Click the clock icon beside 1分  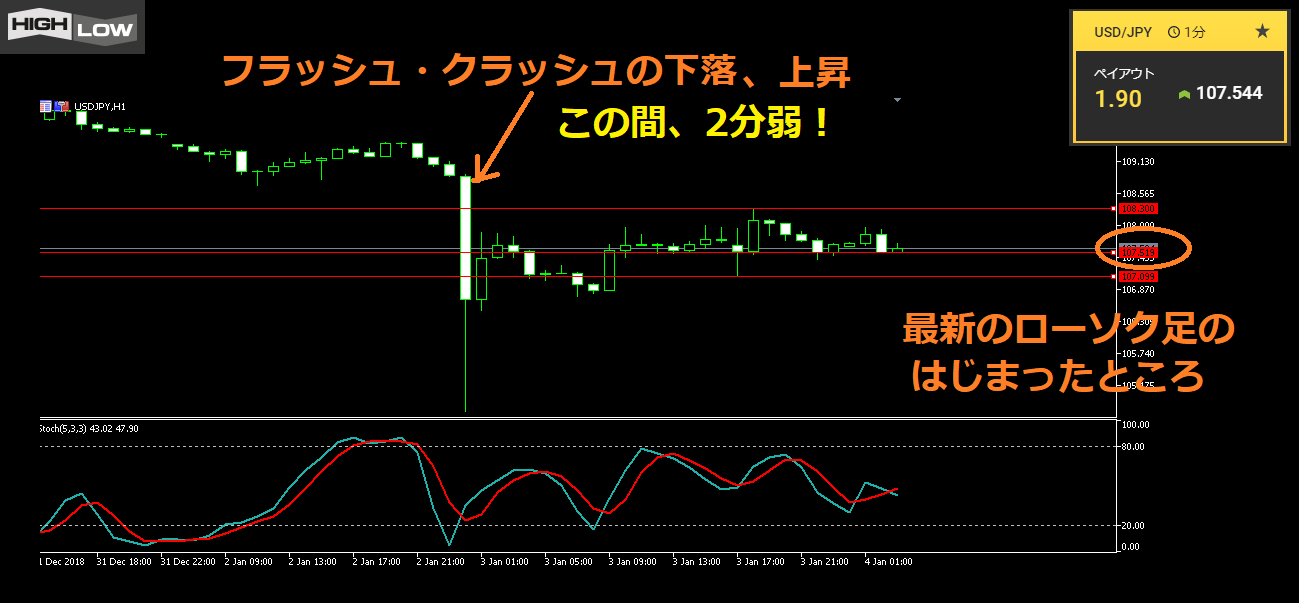[x=1174, y=33]
